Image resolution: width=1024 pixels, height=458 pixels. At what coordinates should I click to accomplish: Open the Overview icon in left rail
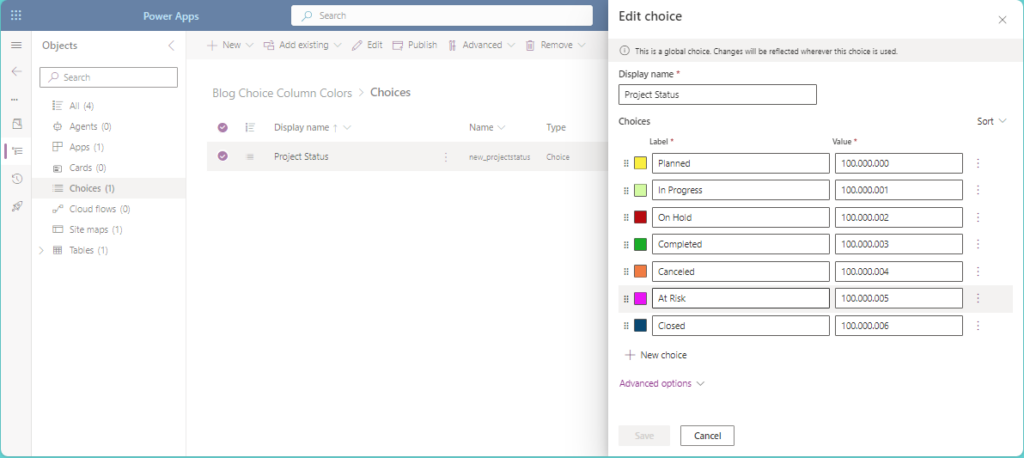pyautogui.click(x=17, y=123)
